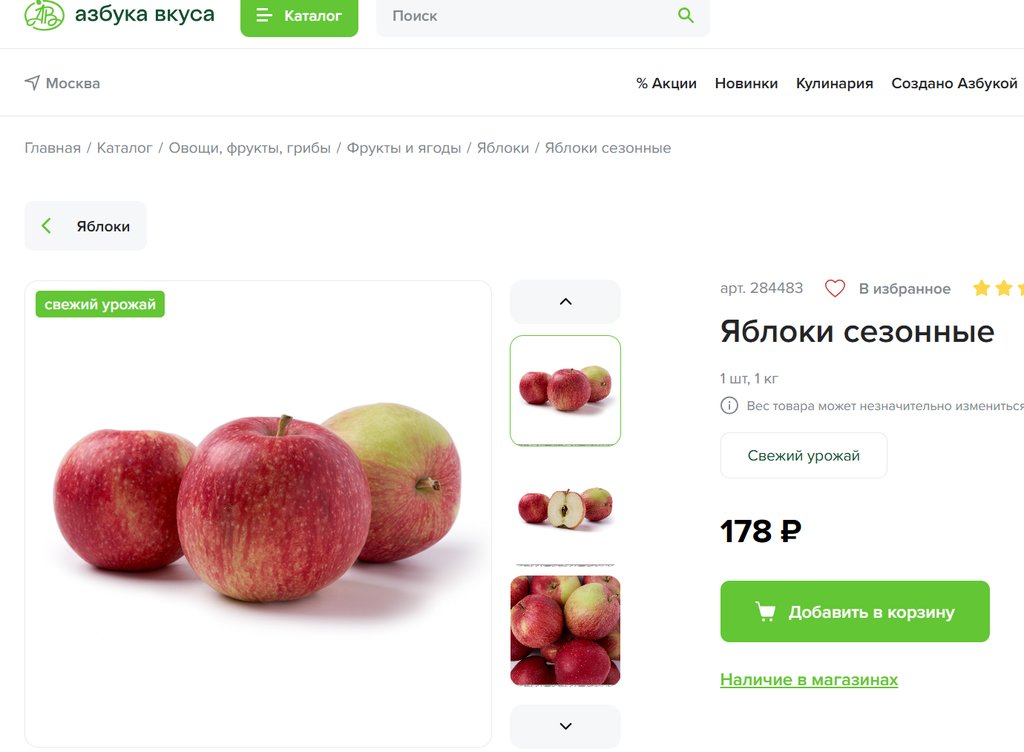Show previous thumbnails with up chevron
Viewport: 1024px width, 752px height.
tap(566, 302)
